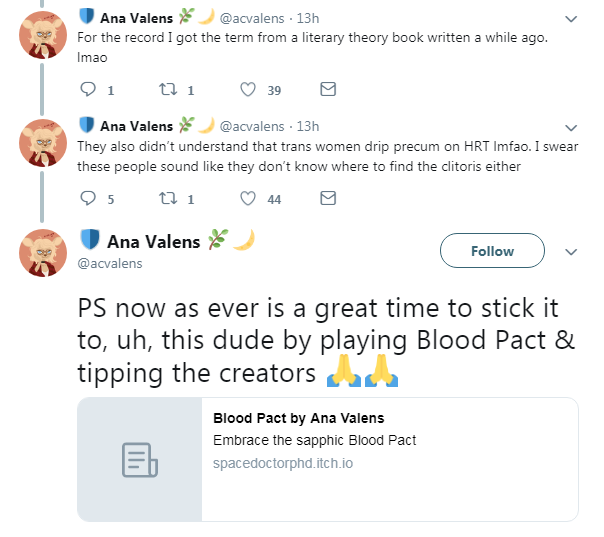The width and height of the screenshot is (604, 537).
Task: Open the @acvalens handle below the main tweet name
Action: click(110, 263)
